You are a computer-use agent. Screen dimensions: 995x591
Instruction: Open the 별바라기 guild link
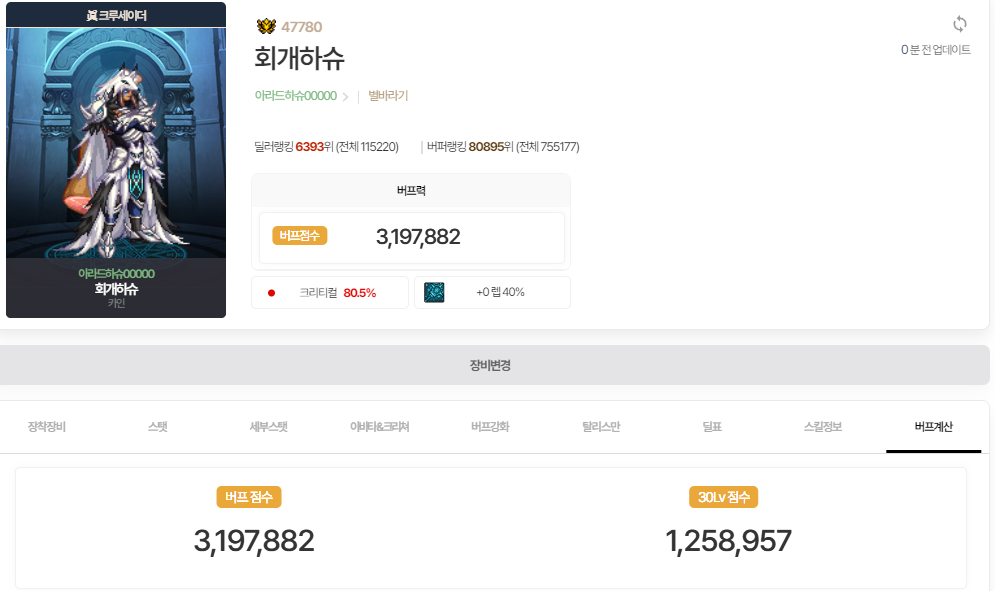388,96
